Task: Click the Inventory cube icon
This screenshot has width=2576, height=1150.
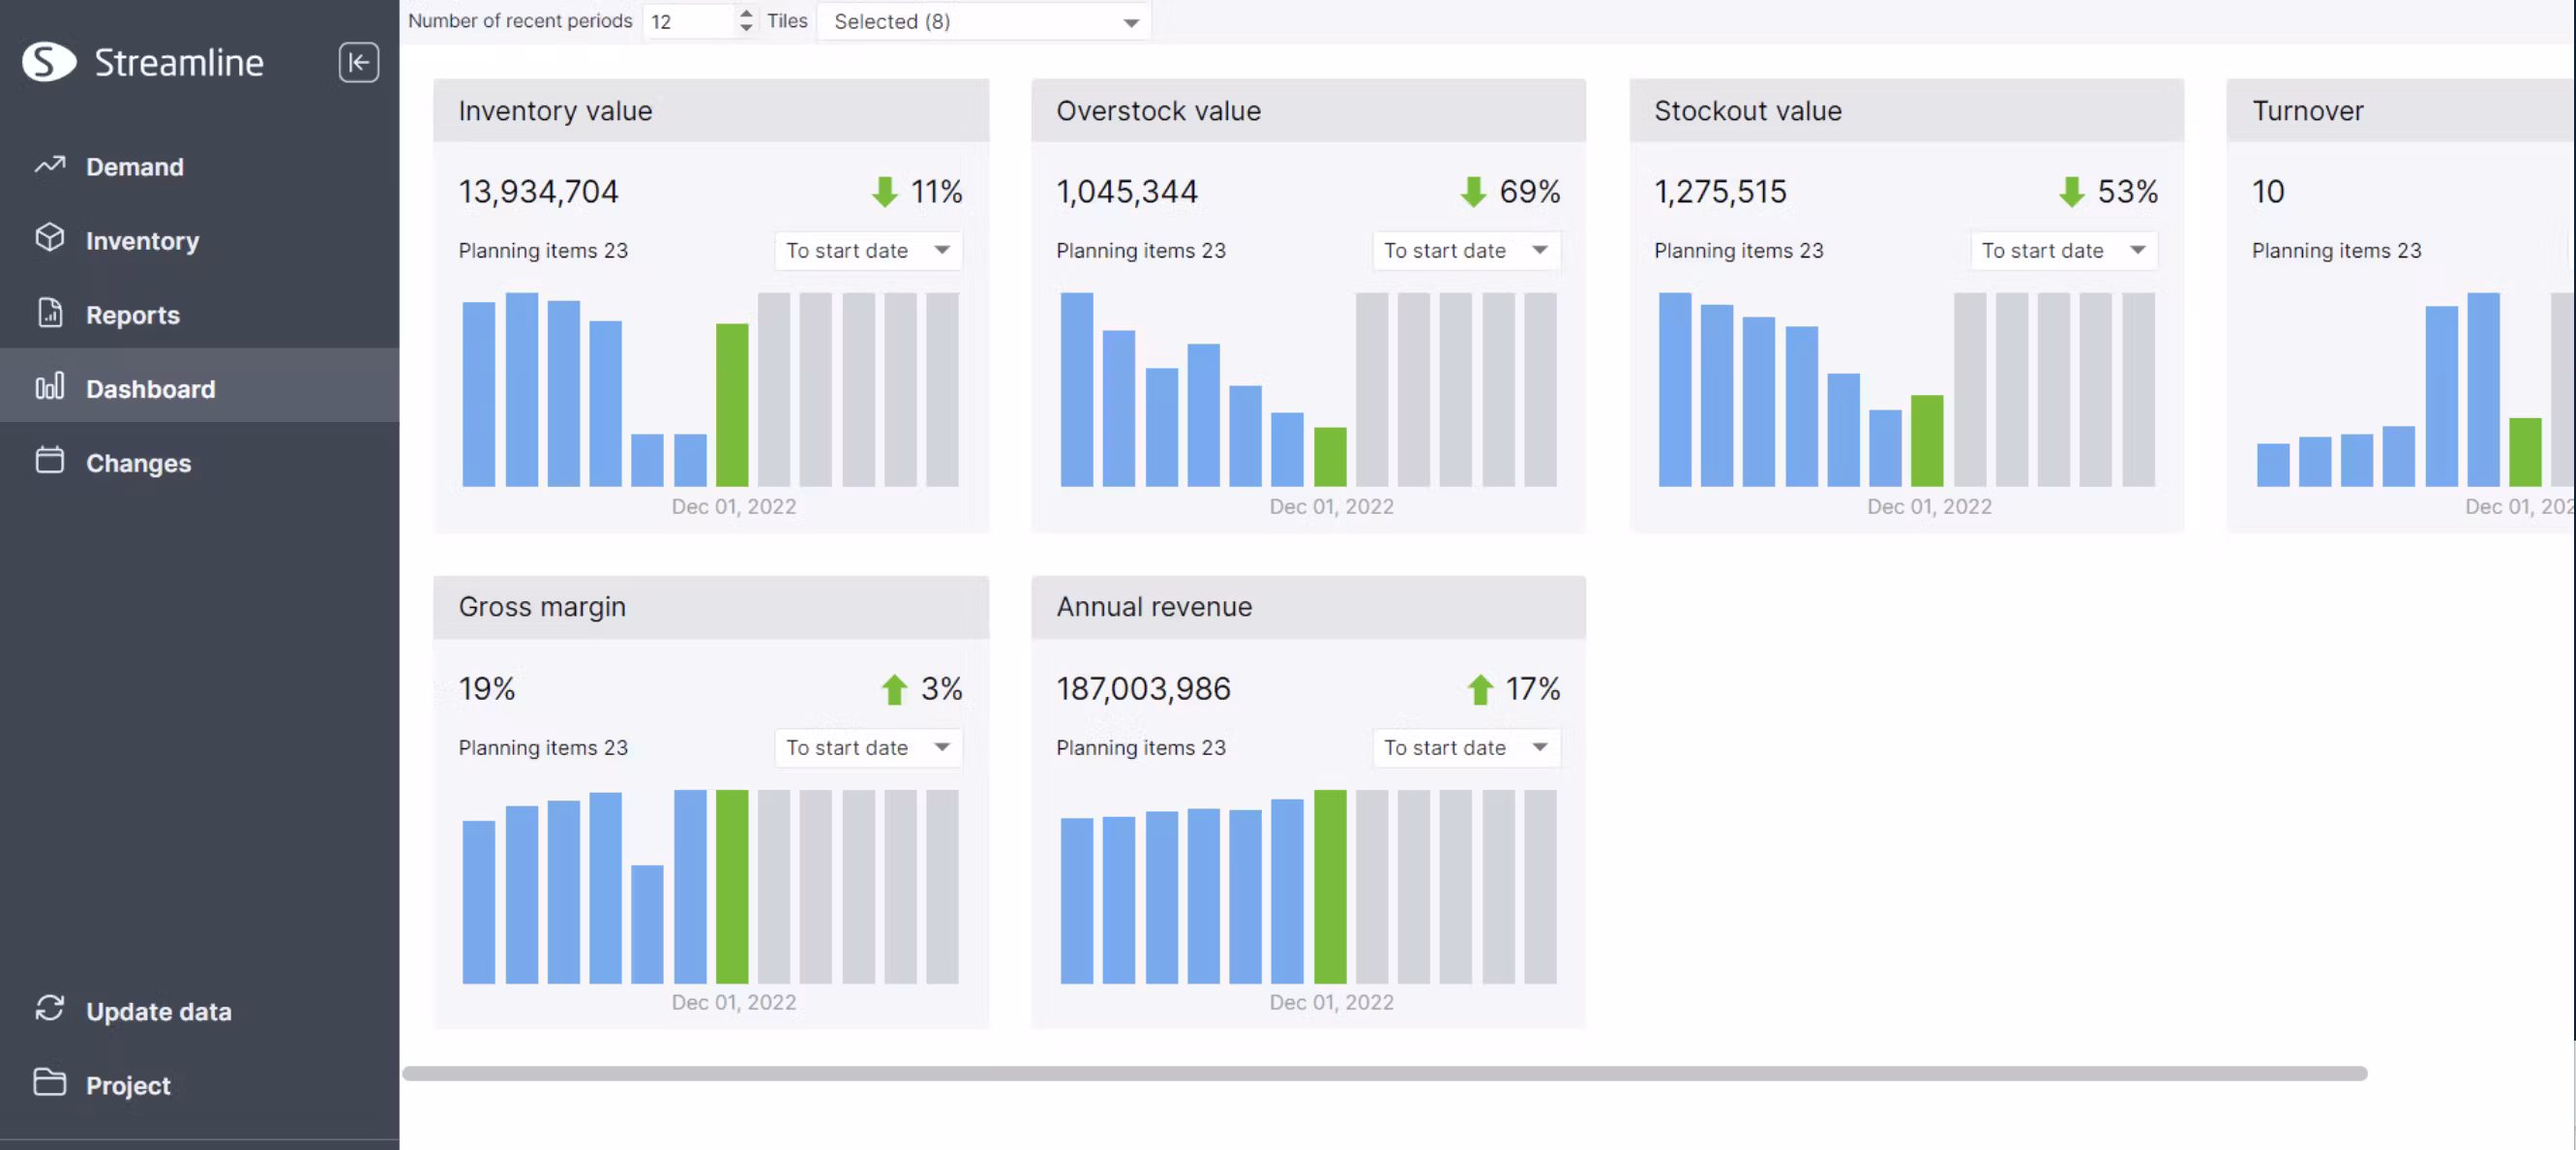Action: coord(50,239)
